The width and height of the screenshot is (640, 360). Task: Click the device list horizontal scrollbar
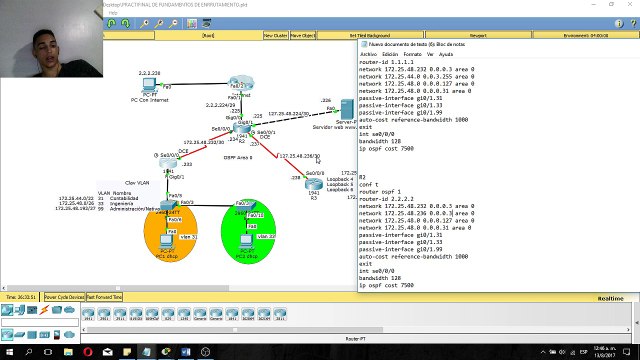point(235,329)
